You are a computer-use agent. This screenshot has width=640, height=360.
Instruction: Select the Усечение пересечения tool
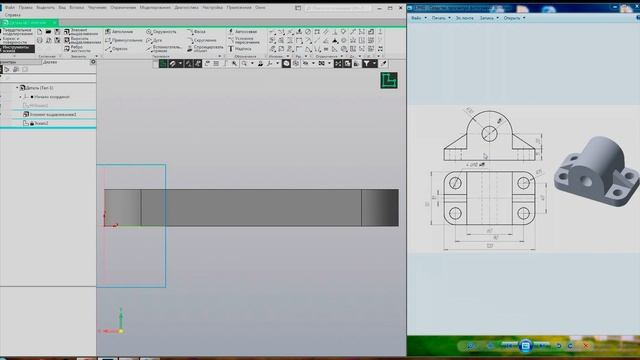tap(244, 40)
